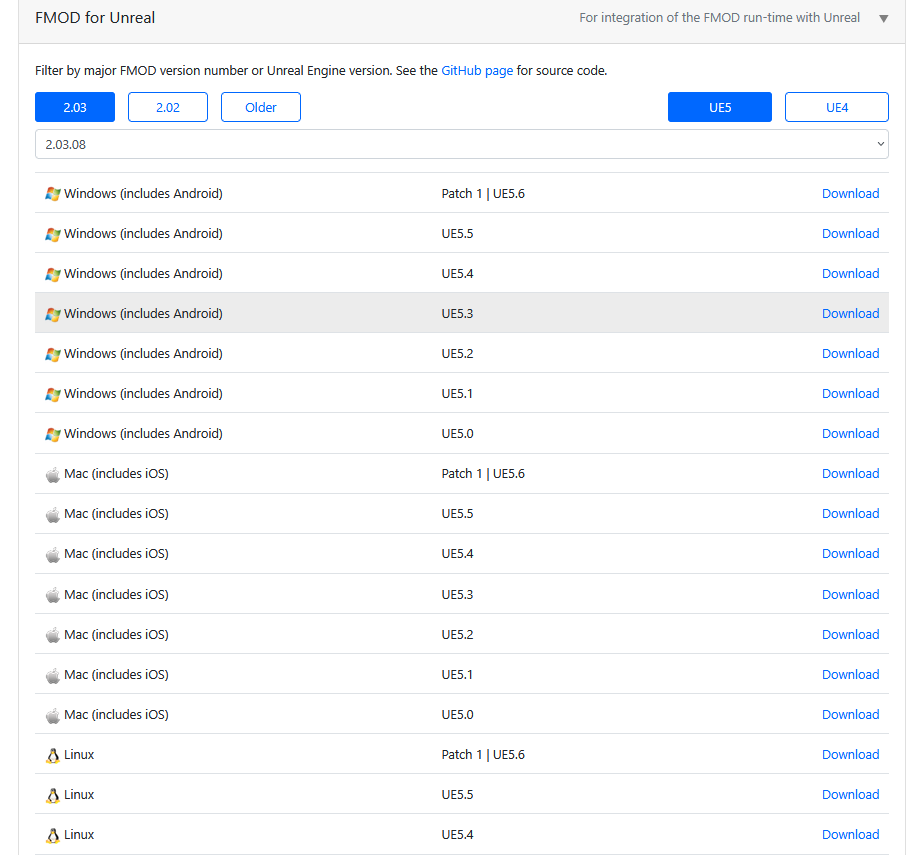Image resolution: width=919 pixels, height=855 pixels.
Task: Filter downloads by UE4
Action: pos(837,107)
